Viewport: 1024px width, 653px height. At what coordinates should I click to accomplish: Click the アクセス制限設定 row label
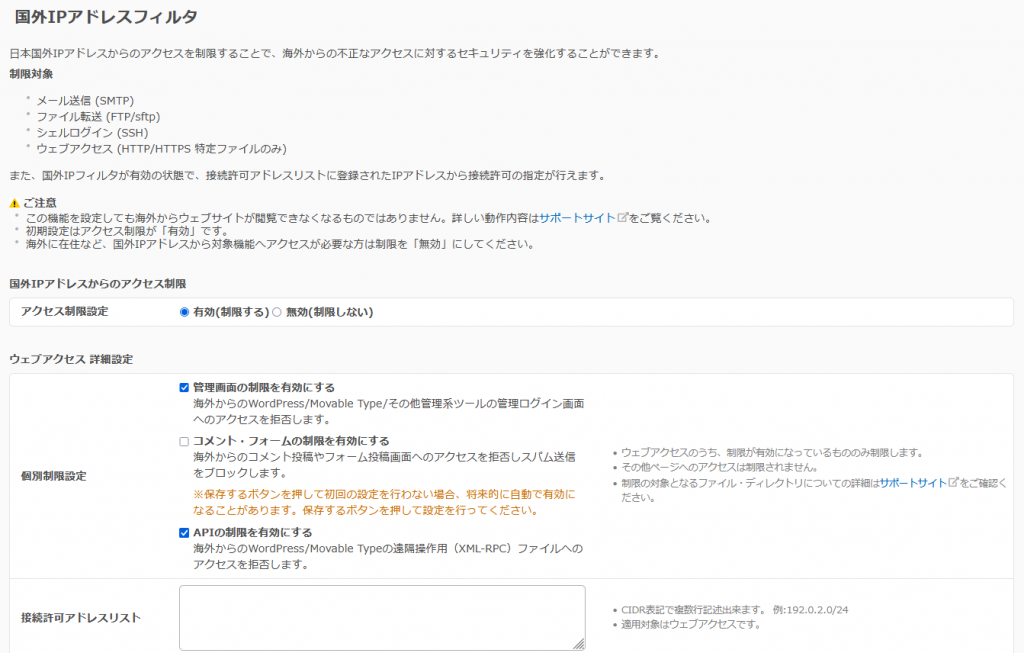click(65, 312)
